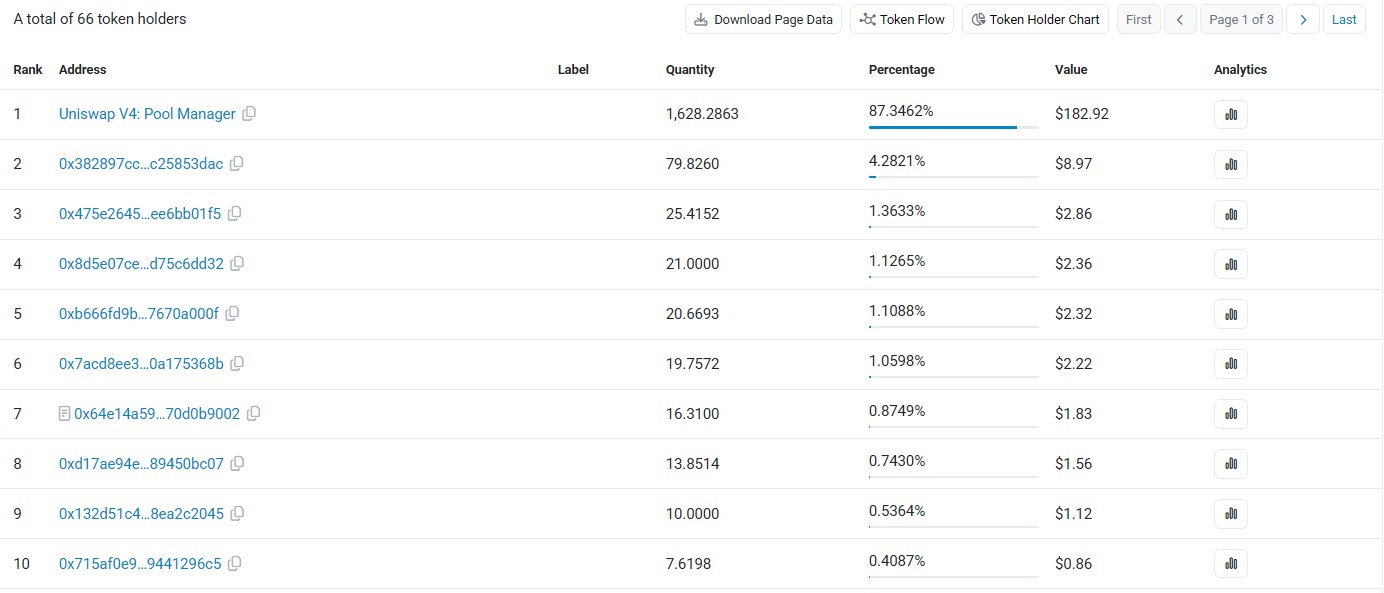Image resolution: width=1384 pixels, height=593 pixels.
Task: Open Uniswap V4: Pool Manager address link
Action: (x=147, y=114)
